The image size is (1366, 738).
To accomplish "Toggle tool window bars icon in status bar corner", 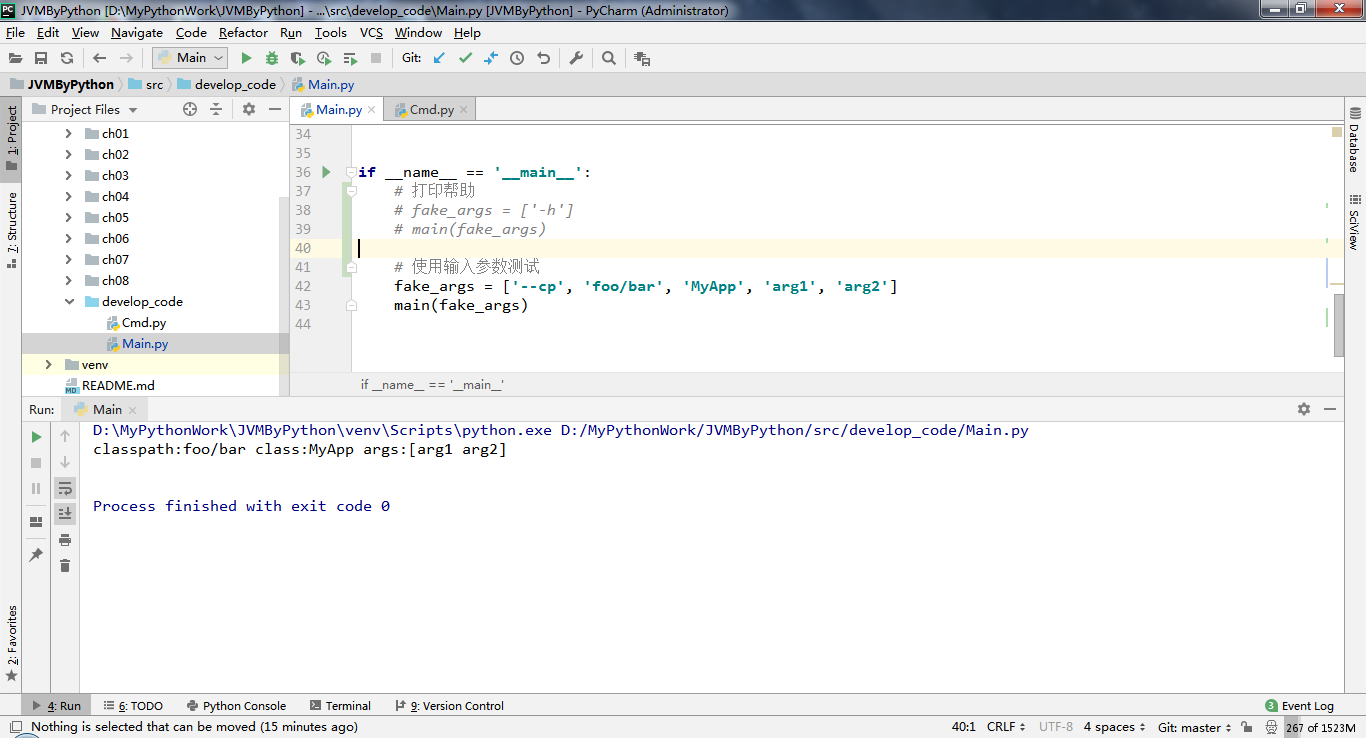I will pos(15,727).
